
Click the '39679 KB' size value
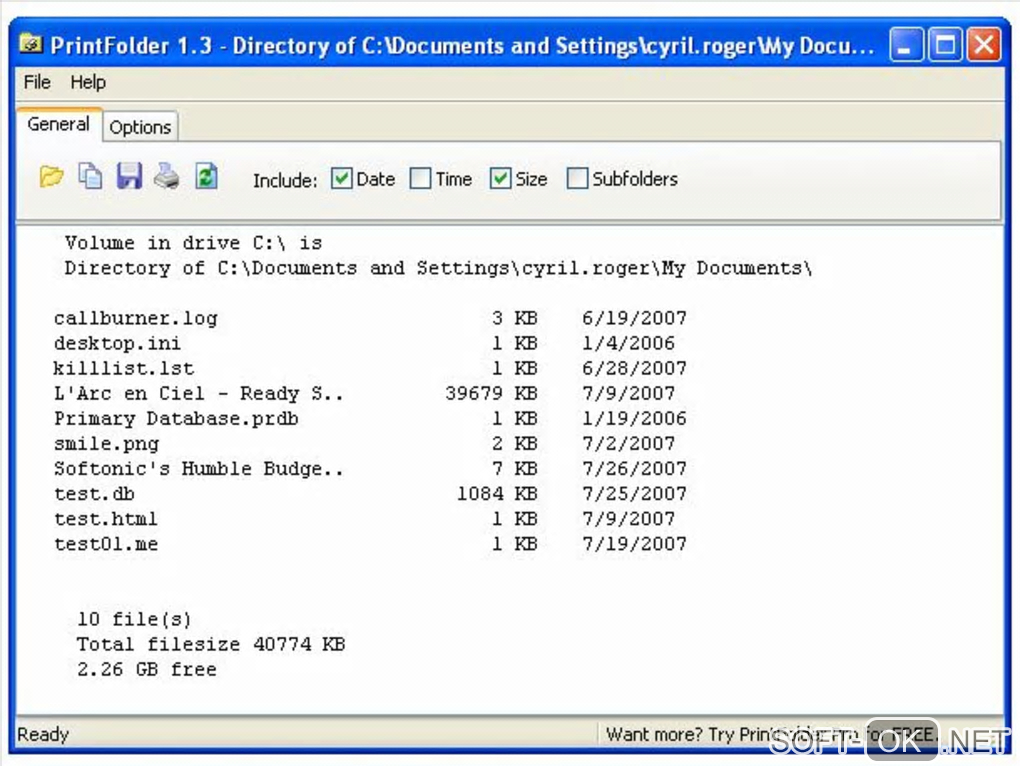[491, 393]
